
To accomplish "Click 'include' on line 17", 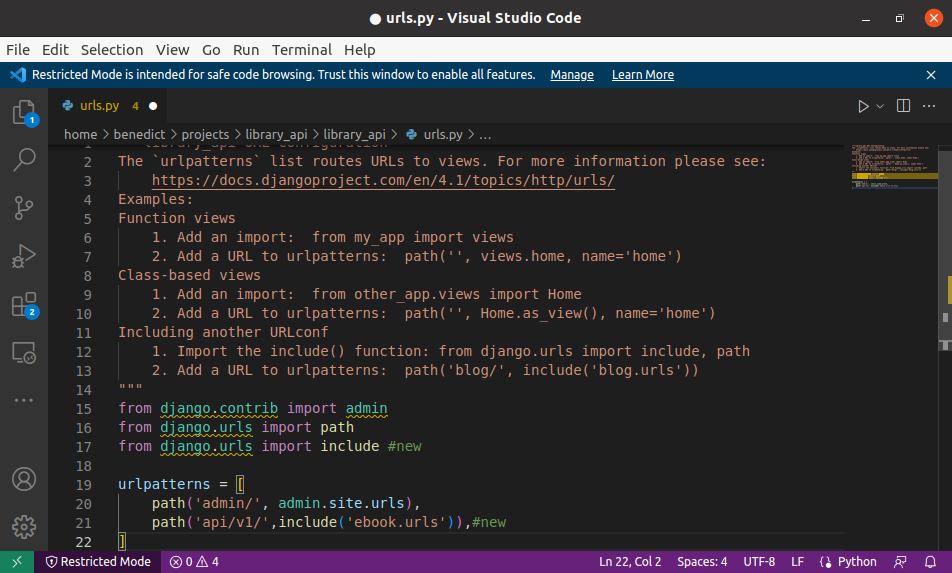I will (x=350, y=446).
